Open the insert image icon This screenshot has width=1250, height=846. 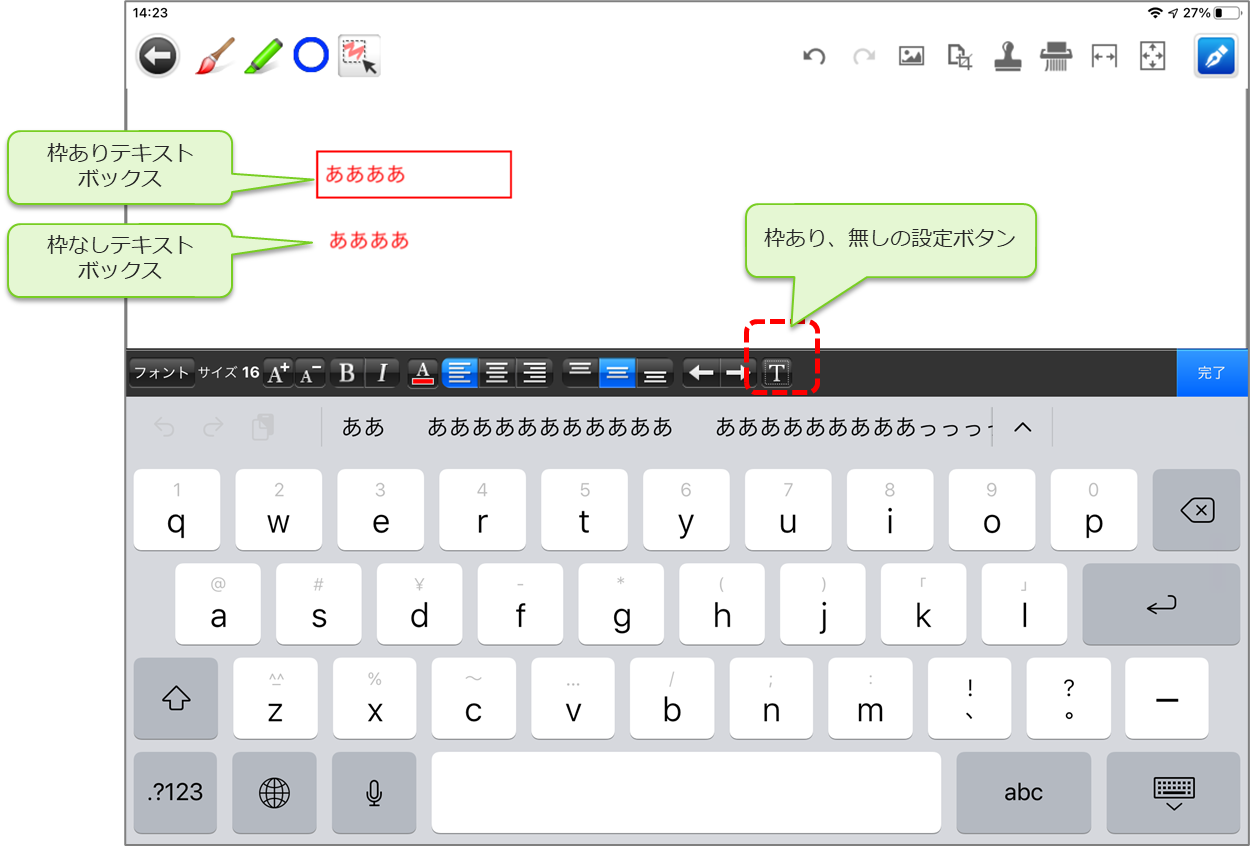pyautogui.click(x=911, y=57)
